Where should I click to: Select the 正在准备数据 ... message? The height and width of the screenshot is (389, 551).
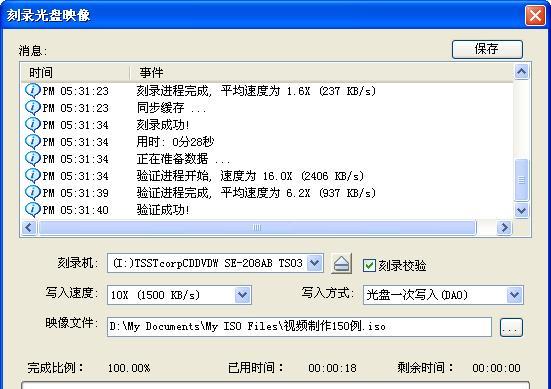pyautogui.click(x=183, y=159)
